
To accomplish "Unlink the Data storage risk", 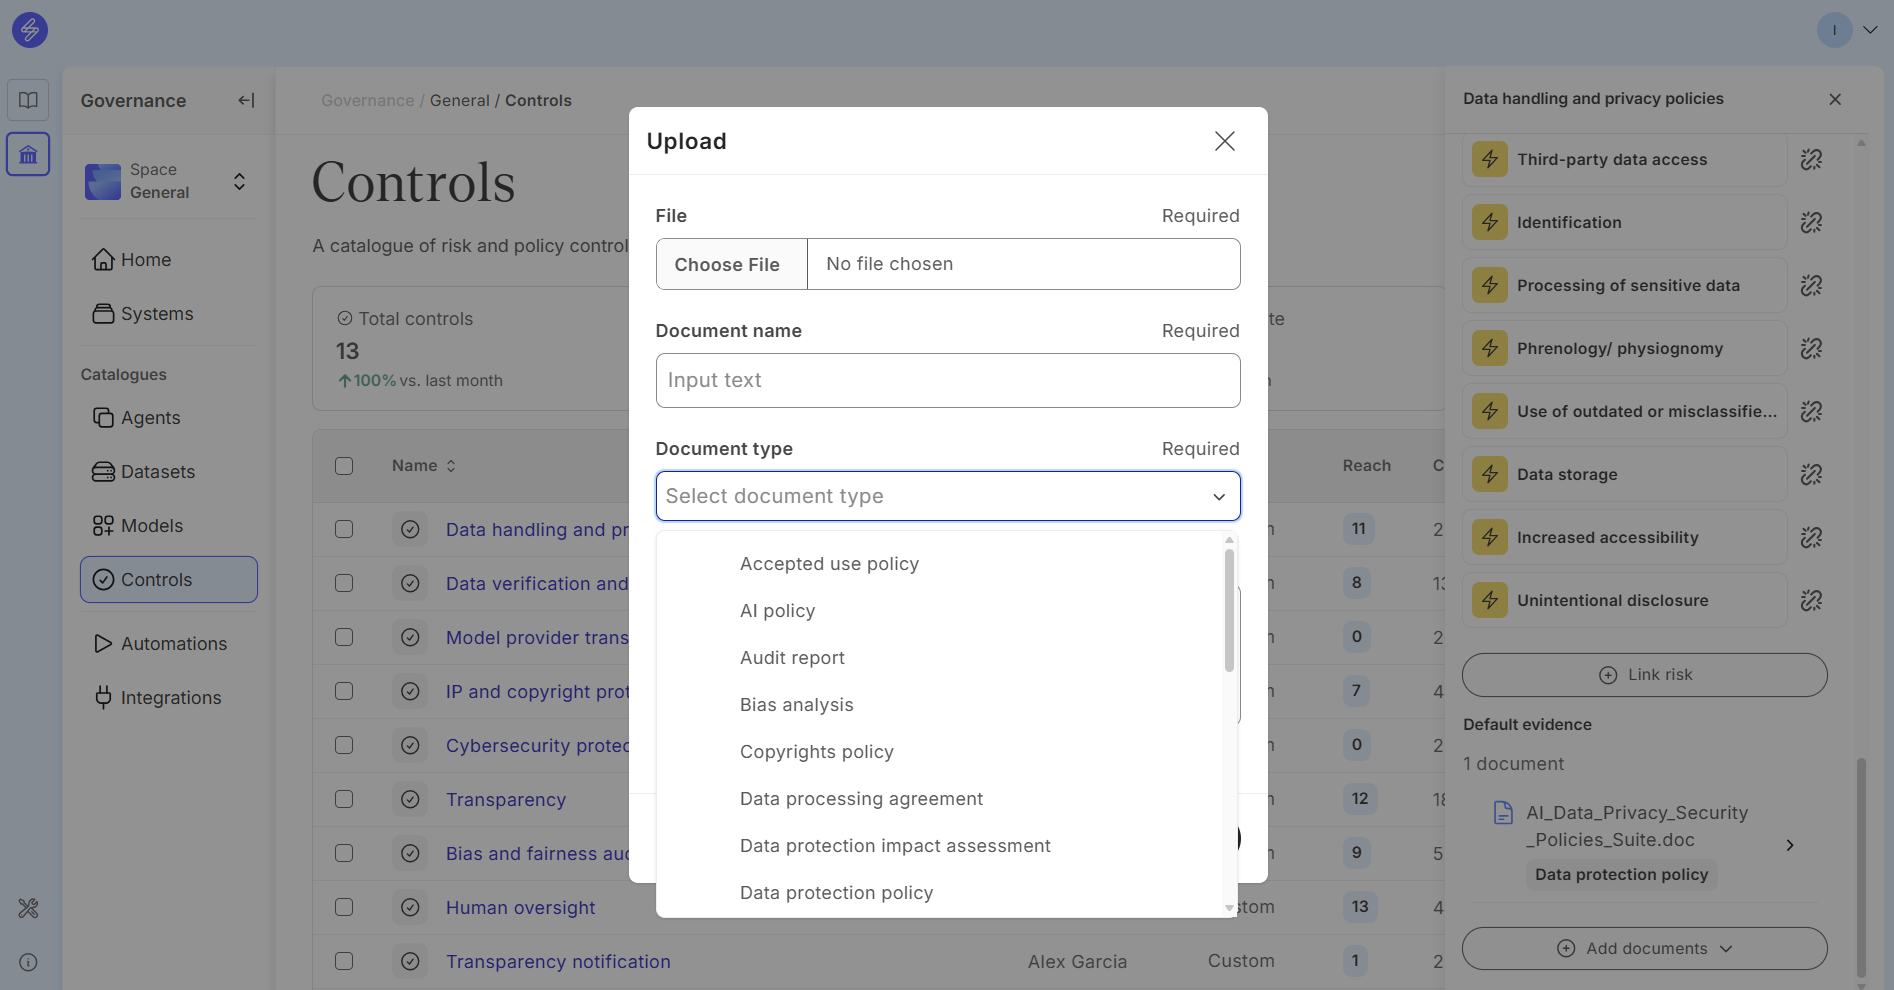I will pyautogui.click(x=1811, y=475).
